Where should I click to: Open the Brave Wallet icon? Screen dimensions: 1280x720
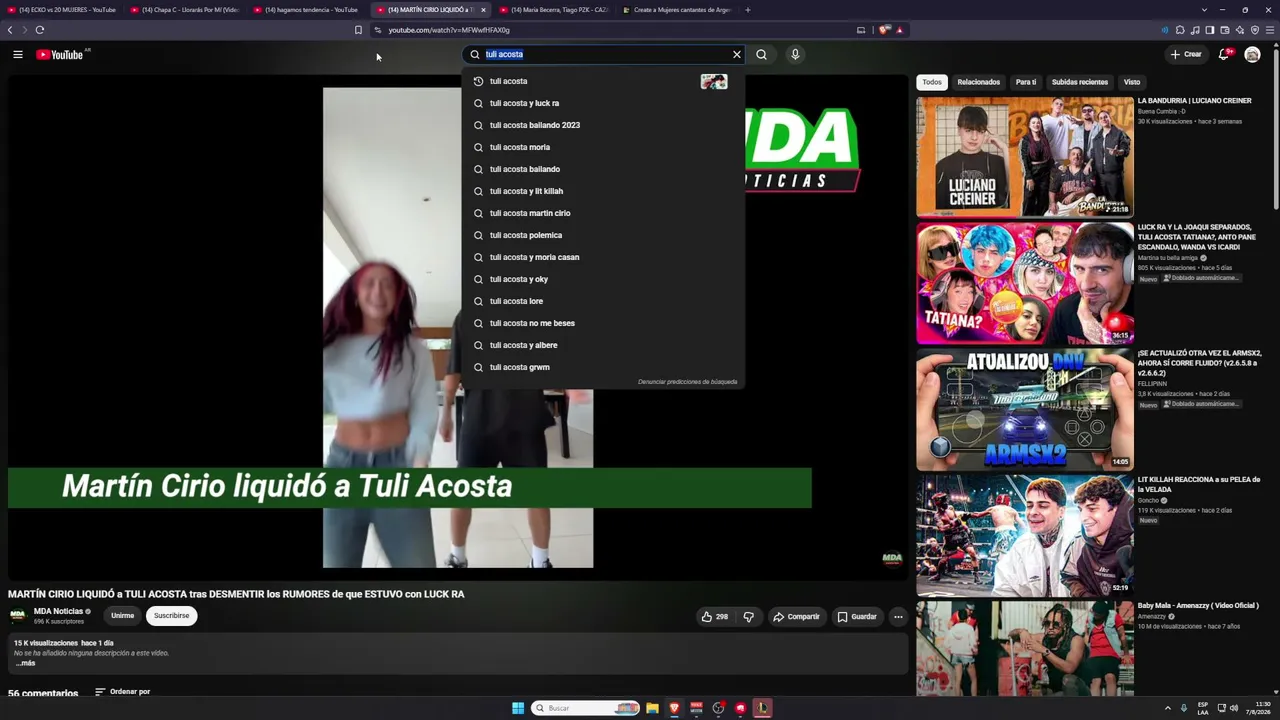(x=1225, y=30)
